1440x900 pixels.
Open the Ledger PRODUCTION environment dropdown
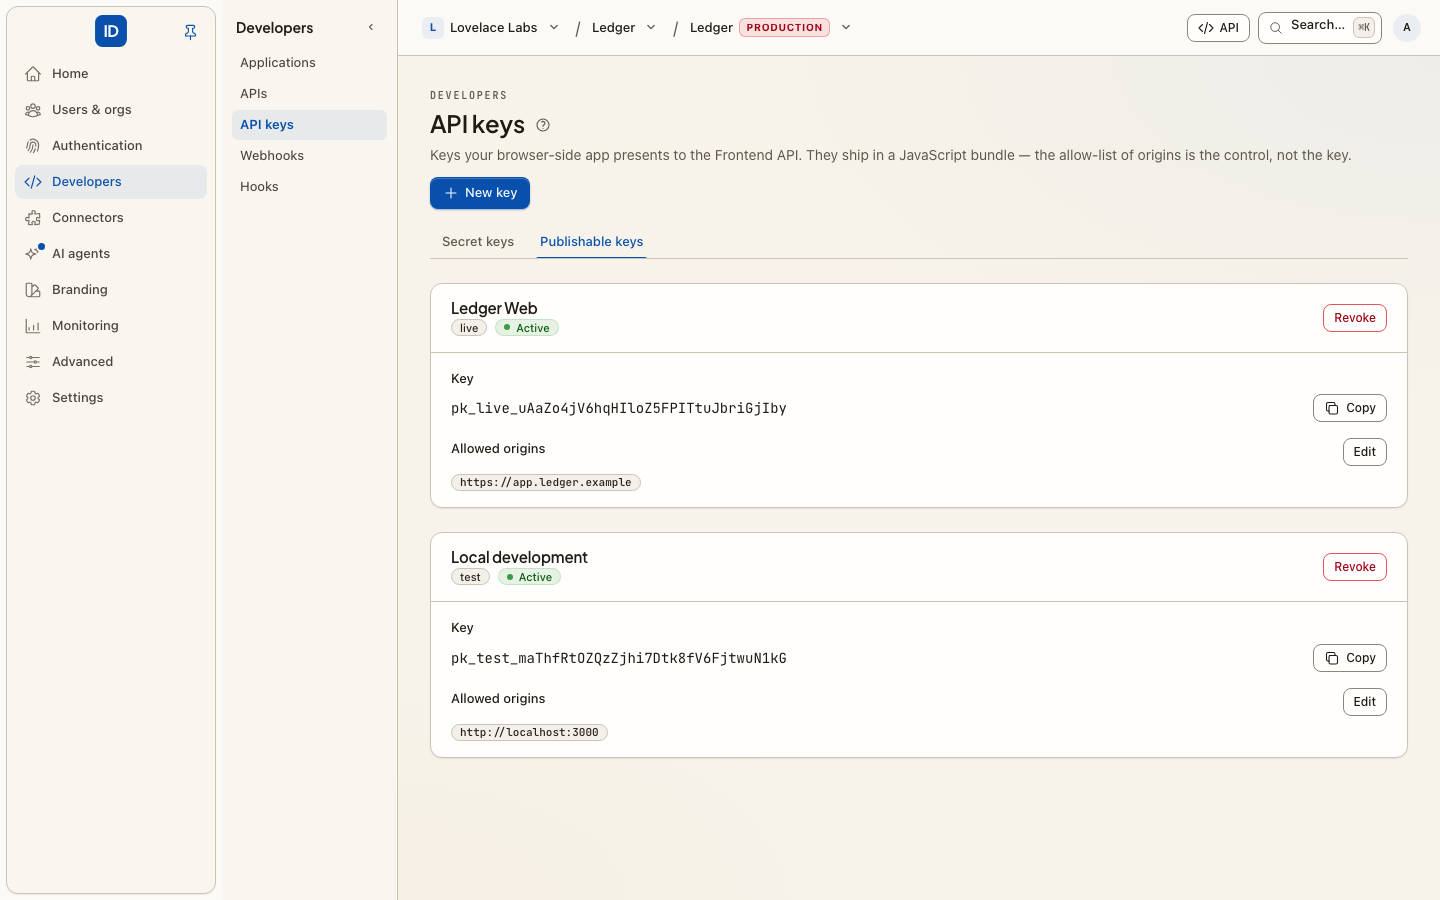click(846, 28)
